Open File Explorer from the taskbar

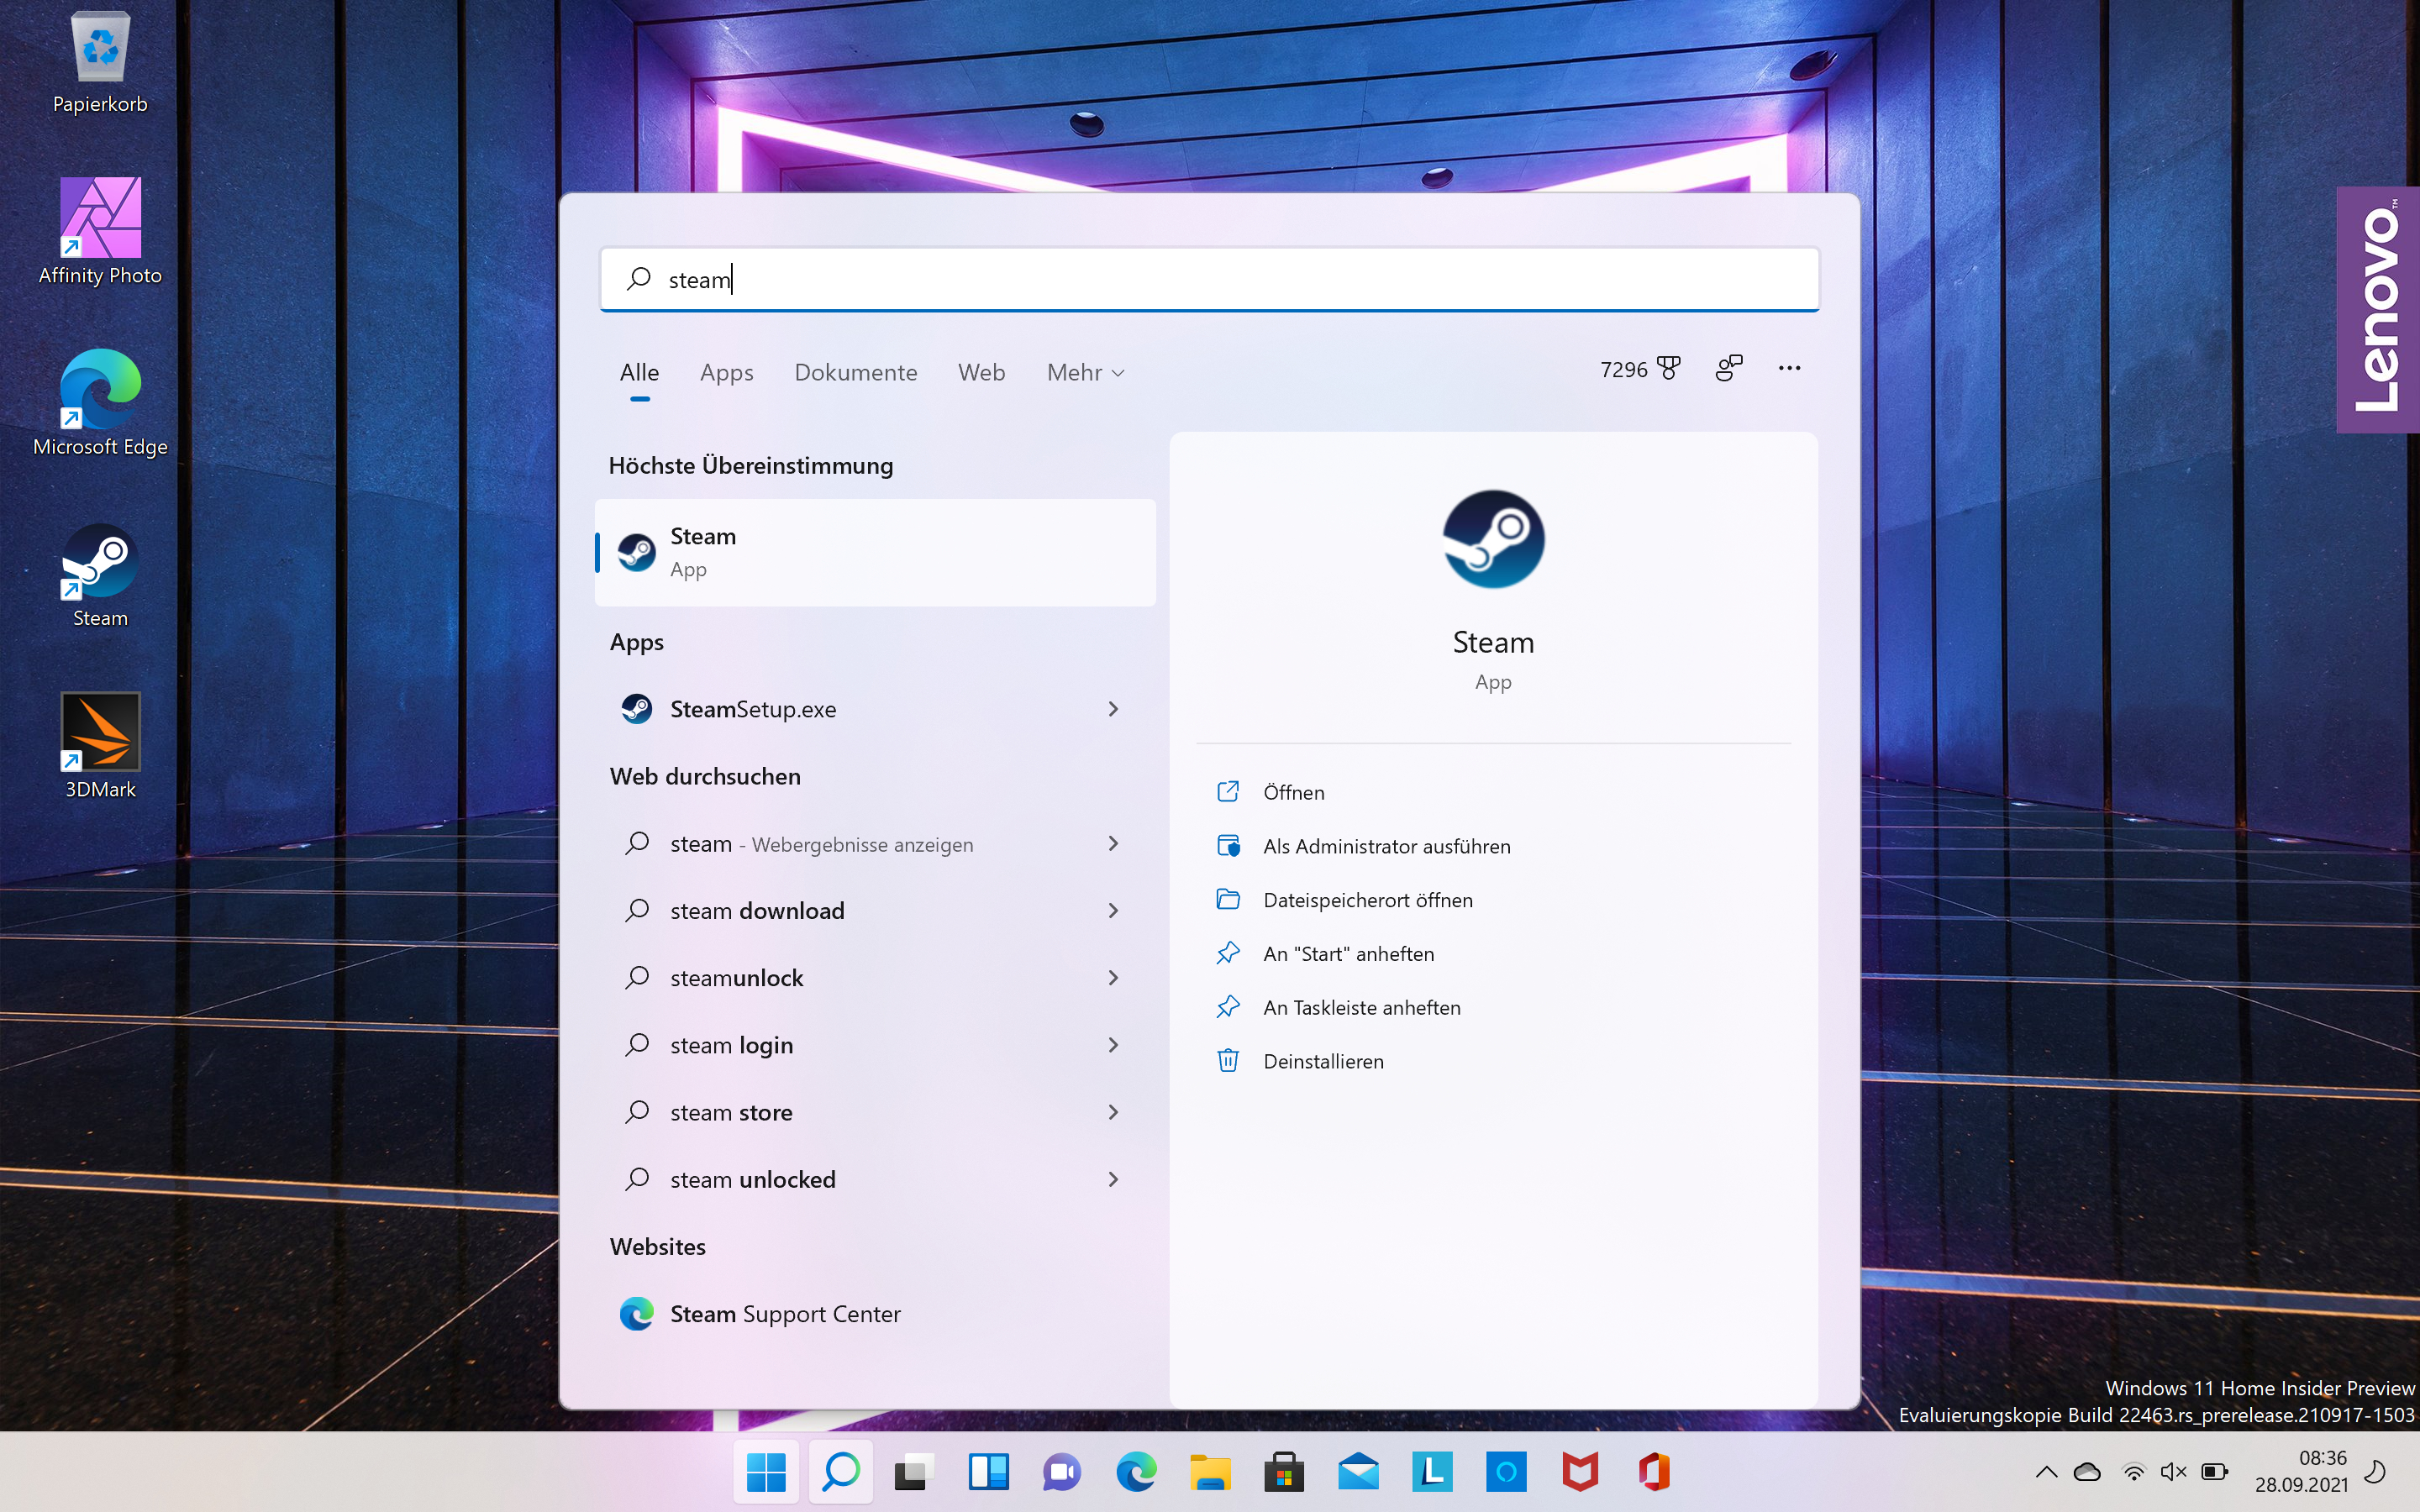pyautogui.click(x=1210, y=1472)
